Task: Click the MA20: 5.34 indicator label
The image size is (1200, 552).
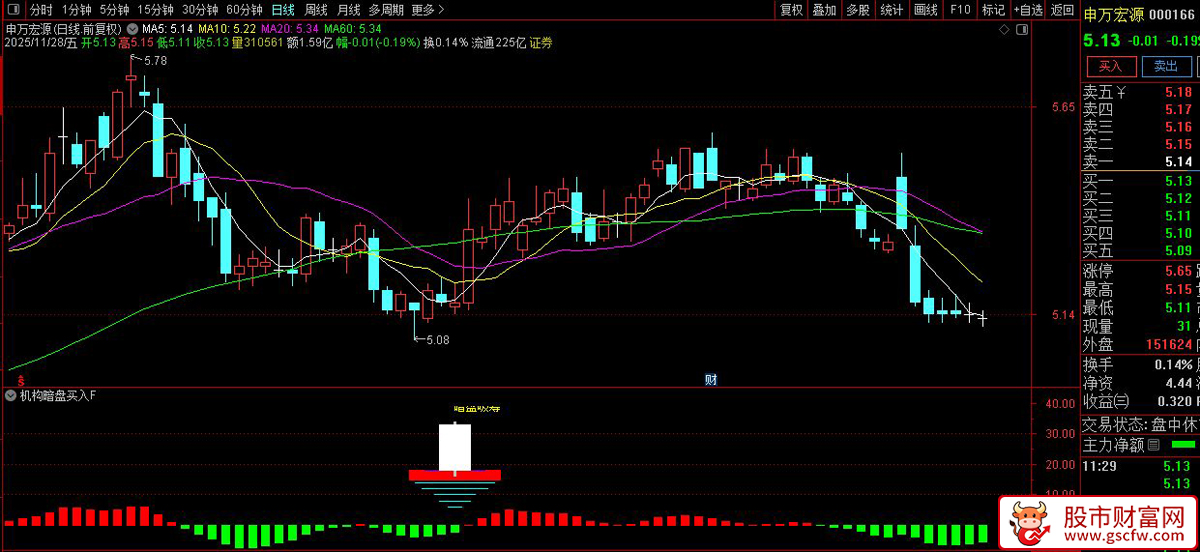Action: [291, 29]
